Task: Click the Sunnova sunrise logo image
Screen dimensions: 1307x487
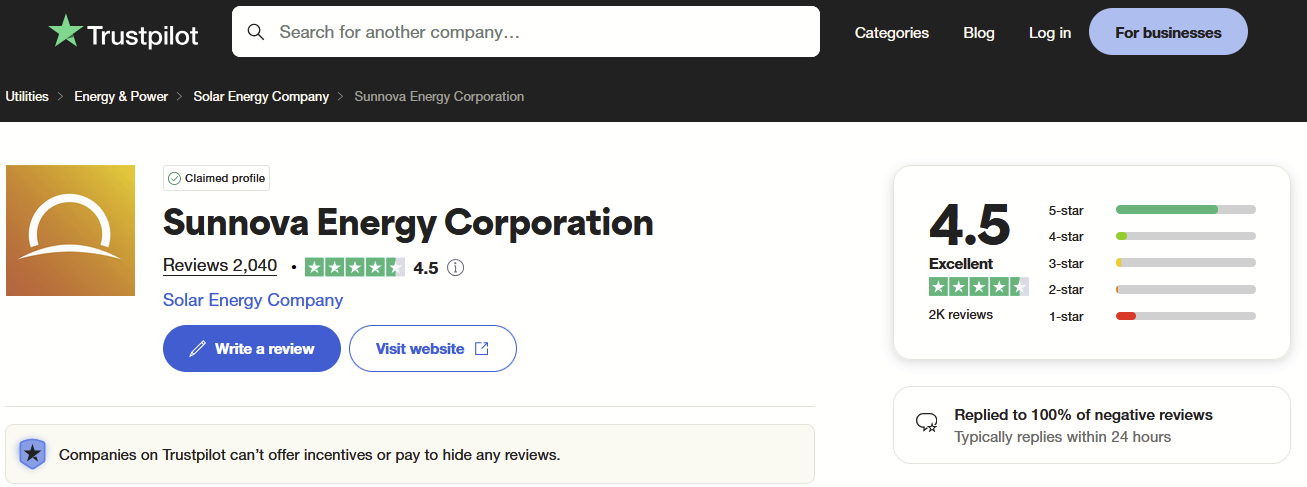Action: click(70, 230)
